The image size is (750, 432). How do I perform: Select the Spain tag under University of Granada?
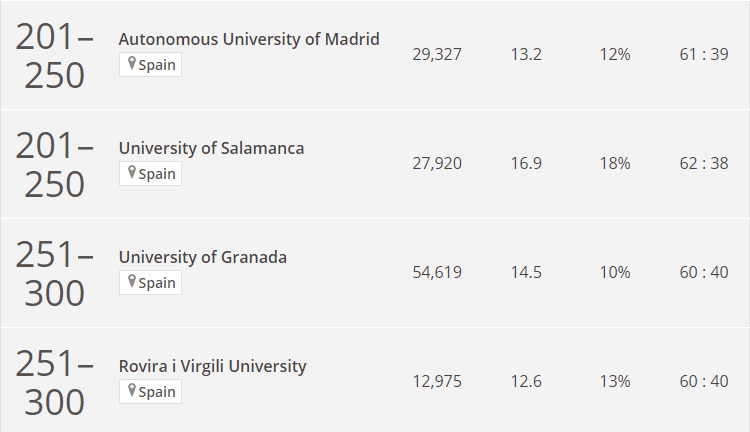pos(150,283)
